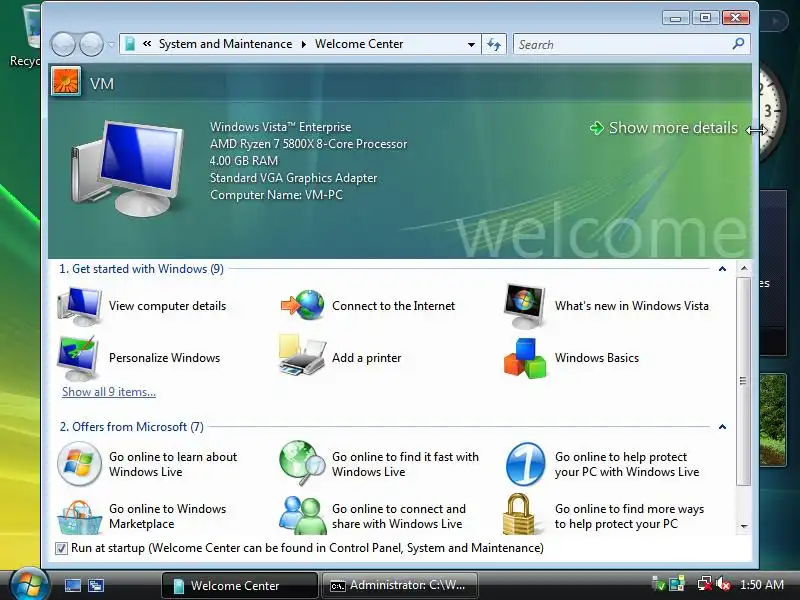This screenshot has width=800, height=600.
Task: Click Show all 9 items link
Action: click(109, 392)
